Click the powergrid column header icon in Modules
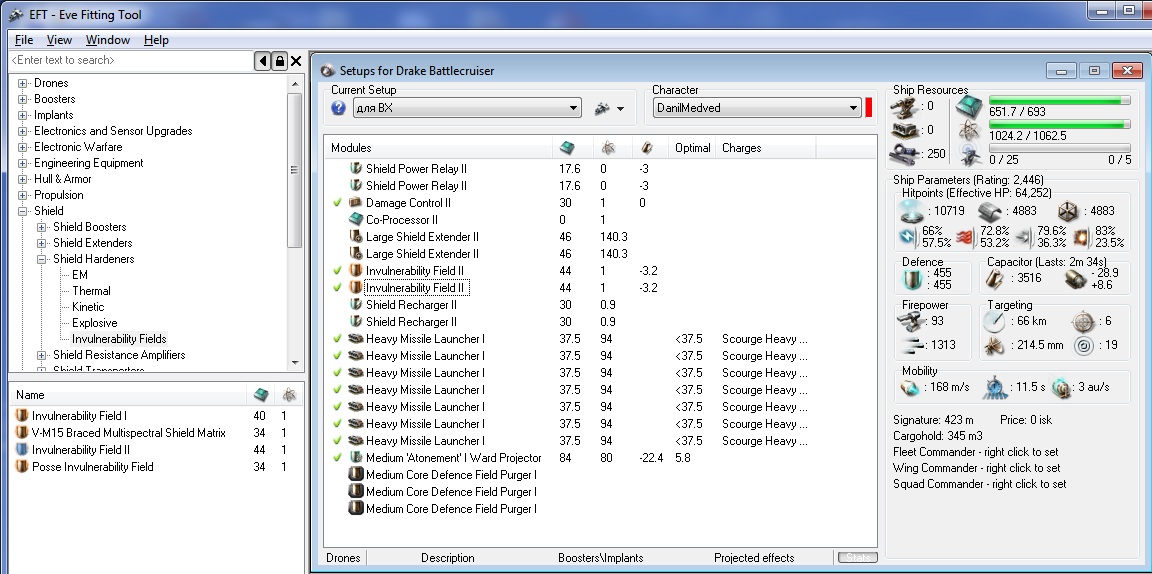Image resolution: width=1152 pixels, height=574 pixels. pos(608,148)
